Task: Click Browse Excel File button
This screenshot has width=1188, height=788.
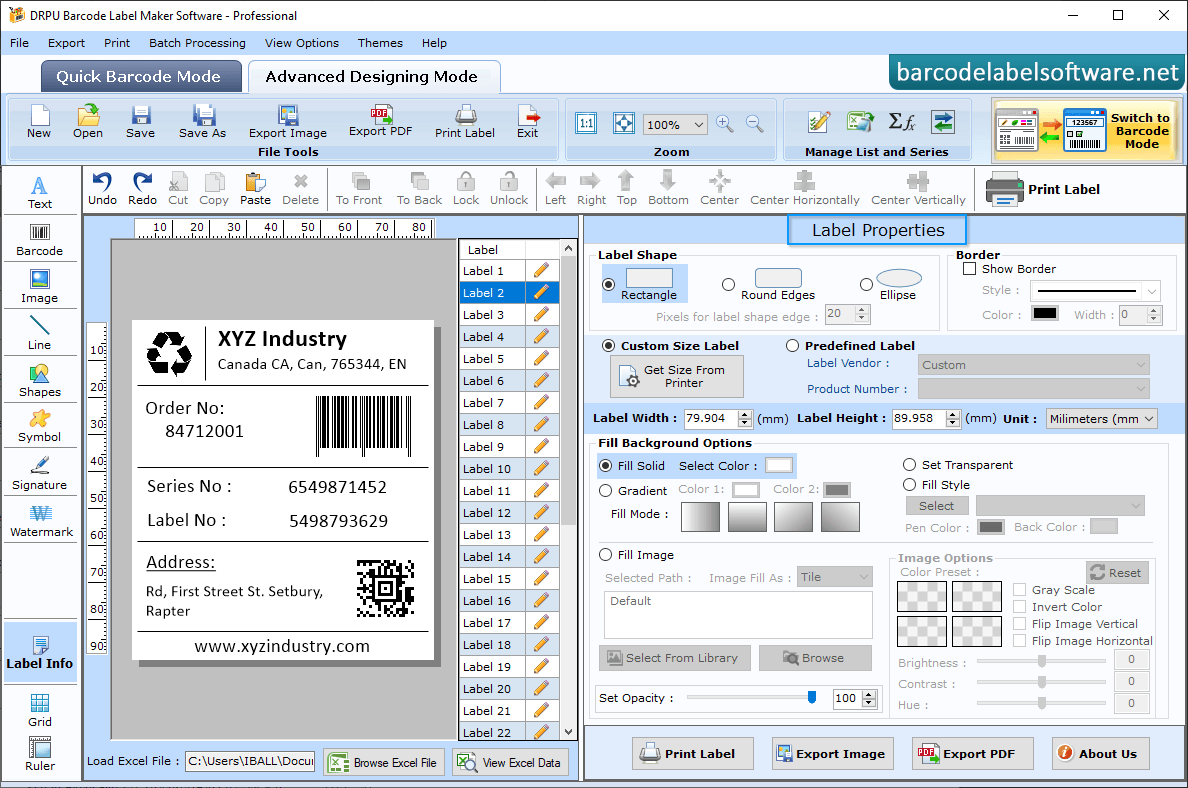Action: coord(384,762)
